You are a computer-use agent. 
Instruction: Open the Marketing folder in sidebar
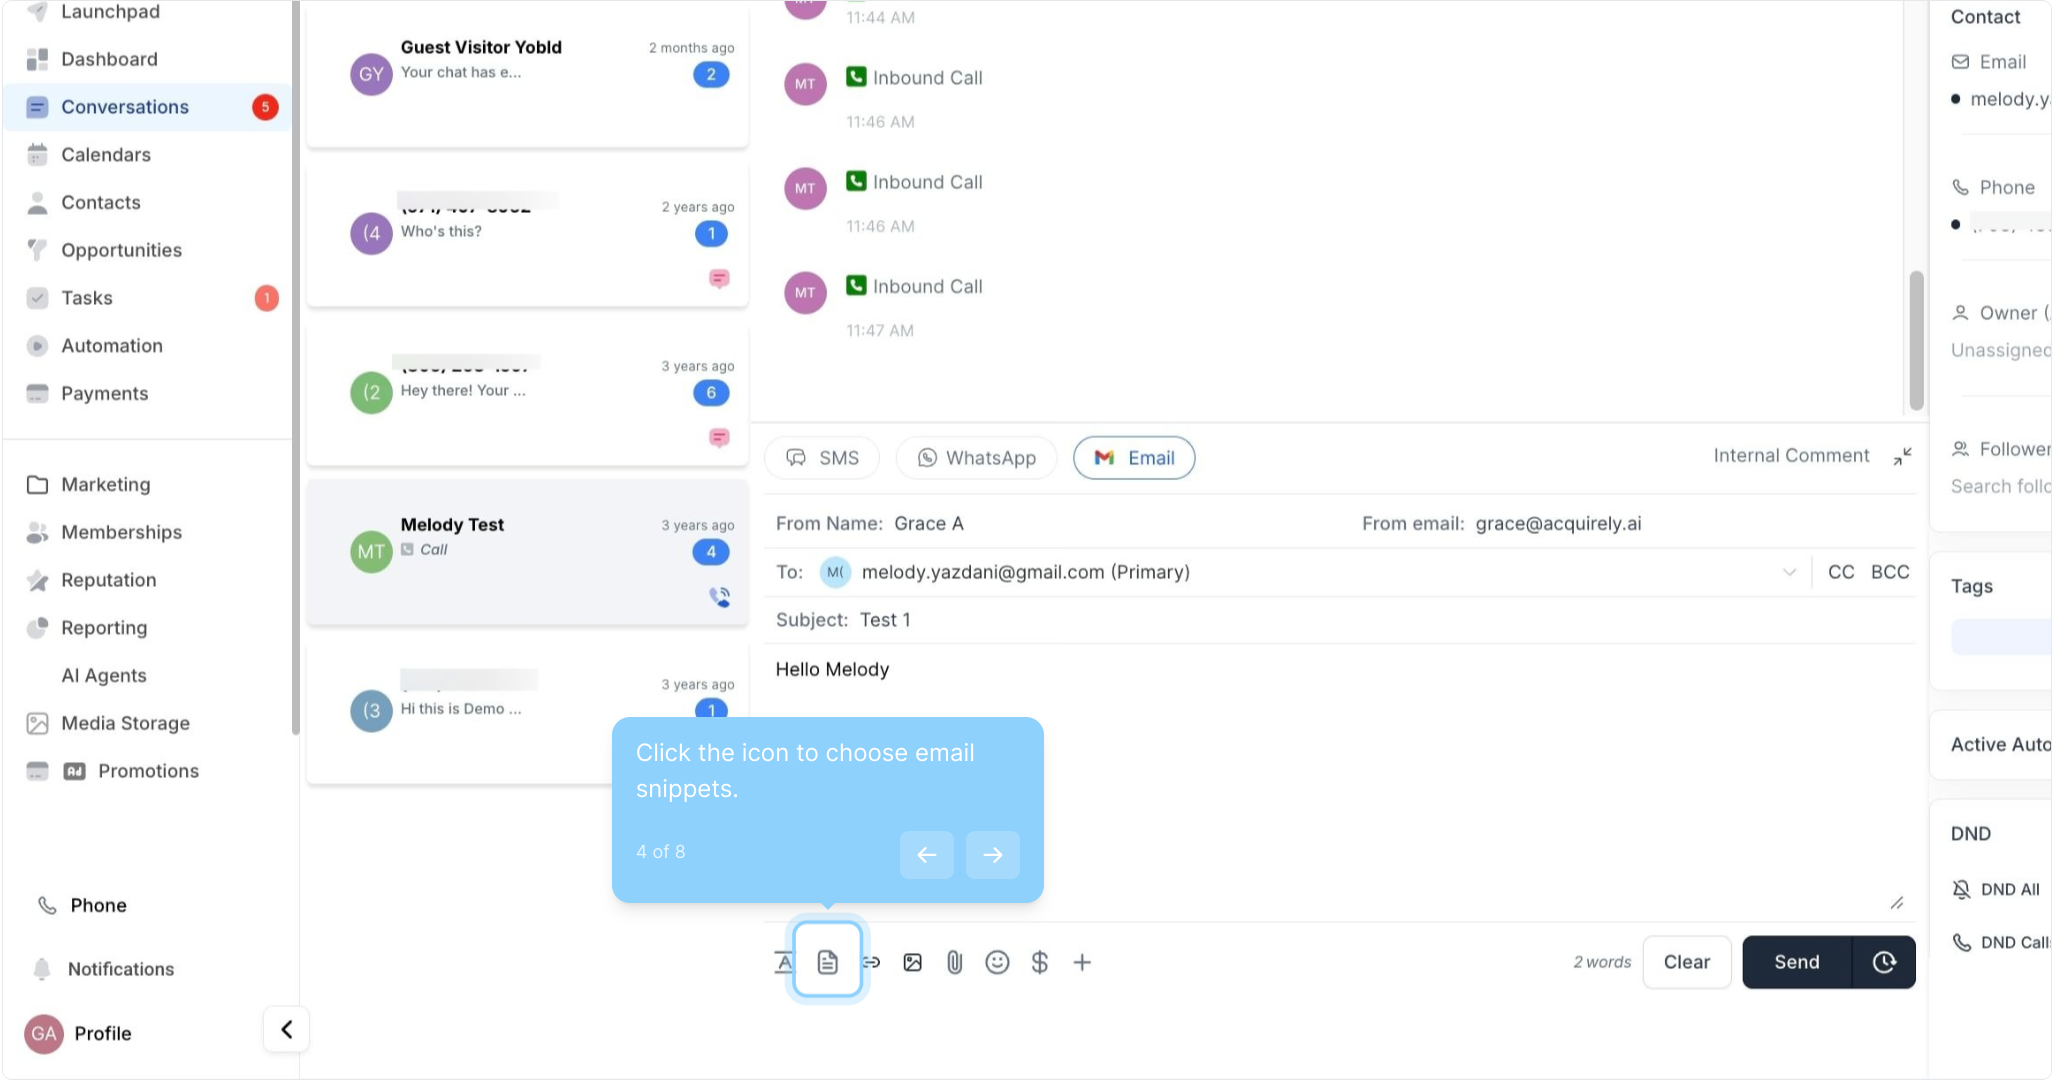105,484
